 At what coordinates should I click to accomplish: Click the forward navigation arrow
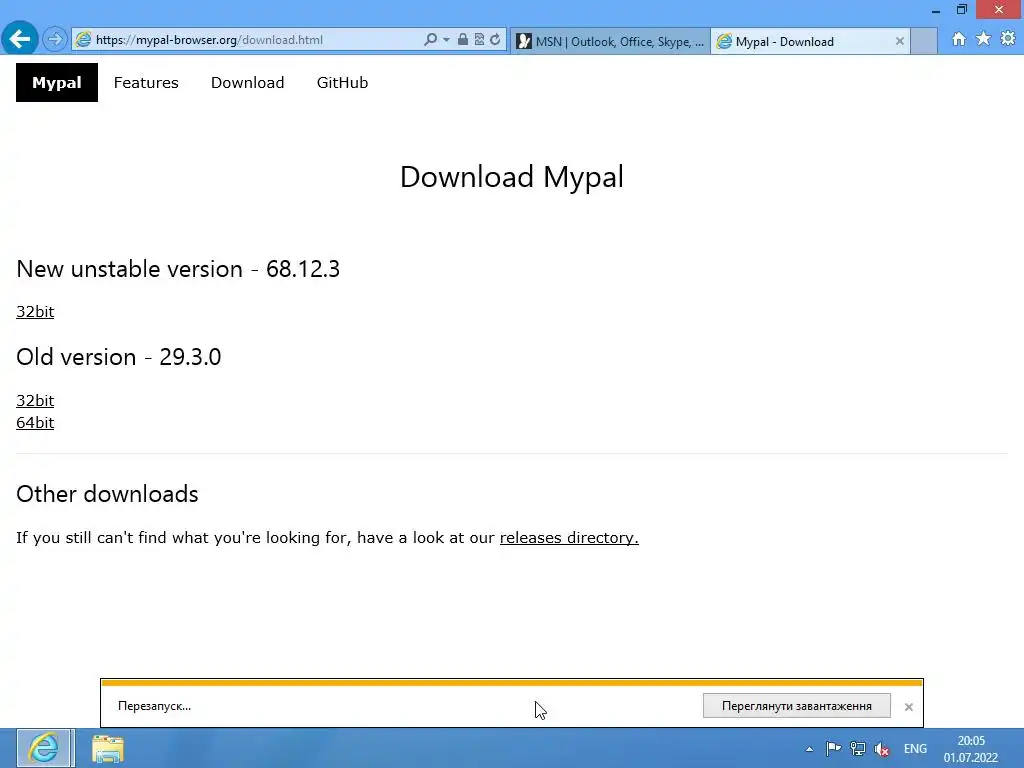55,39
